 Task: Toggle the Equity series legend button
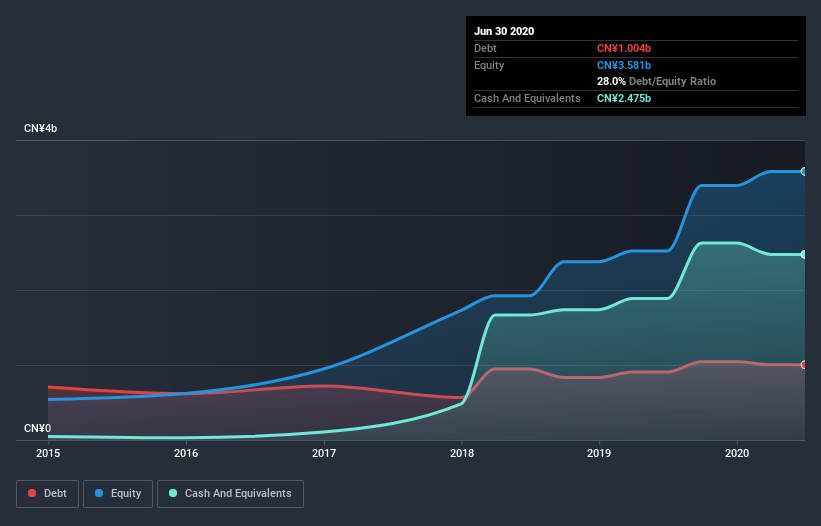[x=118, y=494]
